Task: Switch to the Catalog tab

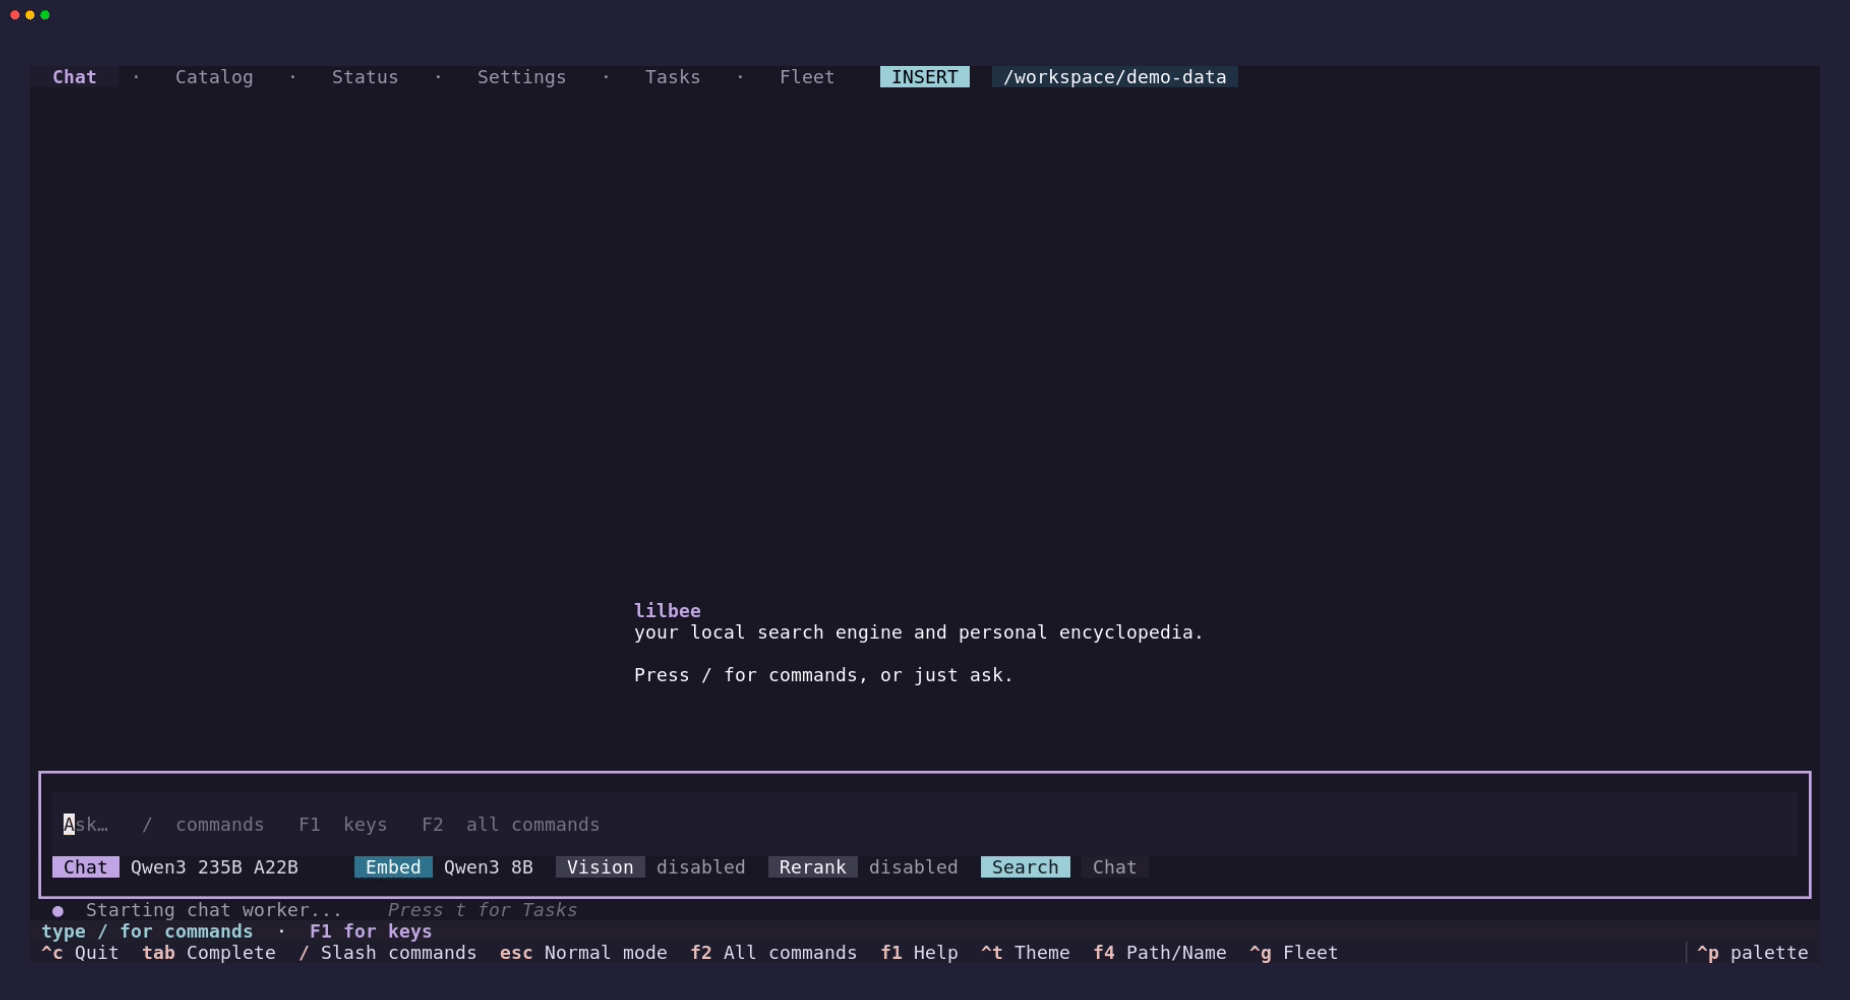Action: point(214,77)
